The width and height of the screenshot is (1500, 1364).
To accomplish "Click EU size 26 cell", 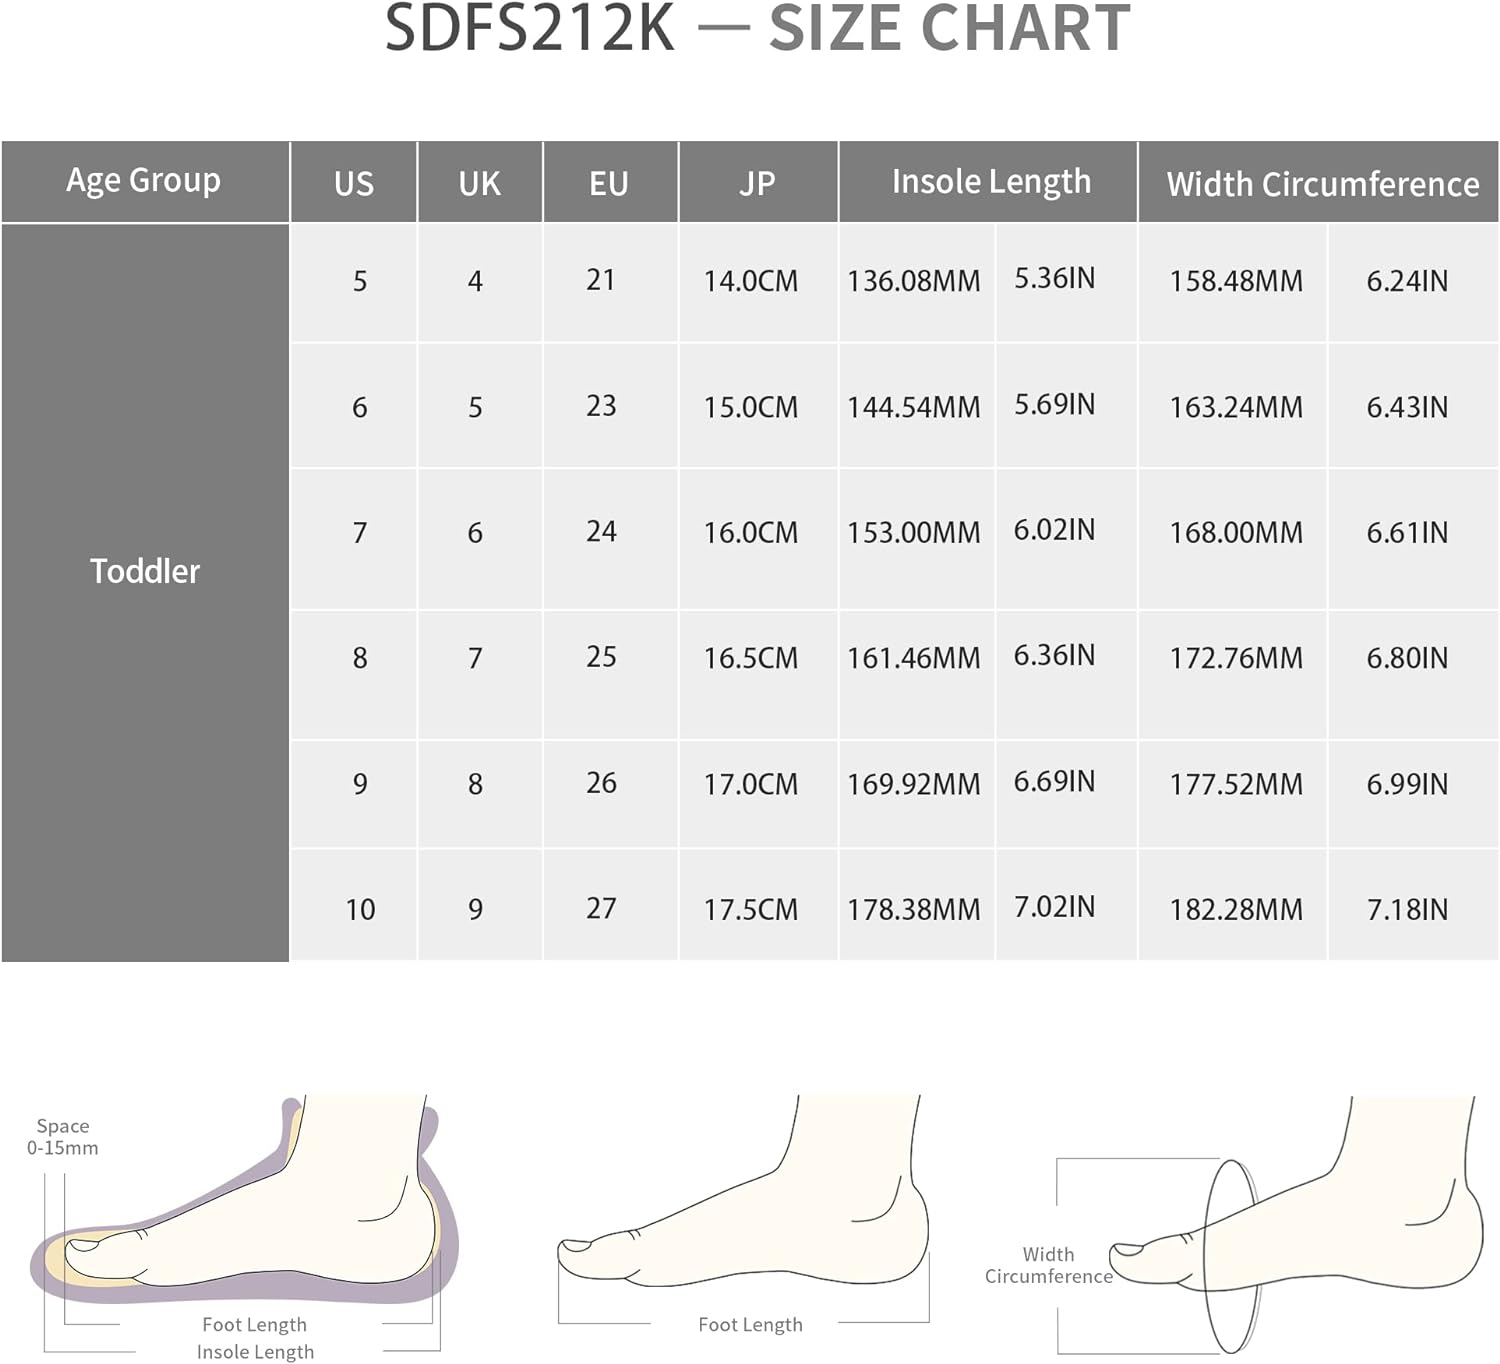I will click(610, 795).
